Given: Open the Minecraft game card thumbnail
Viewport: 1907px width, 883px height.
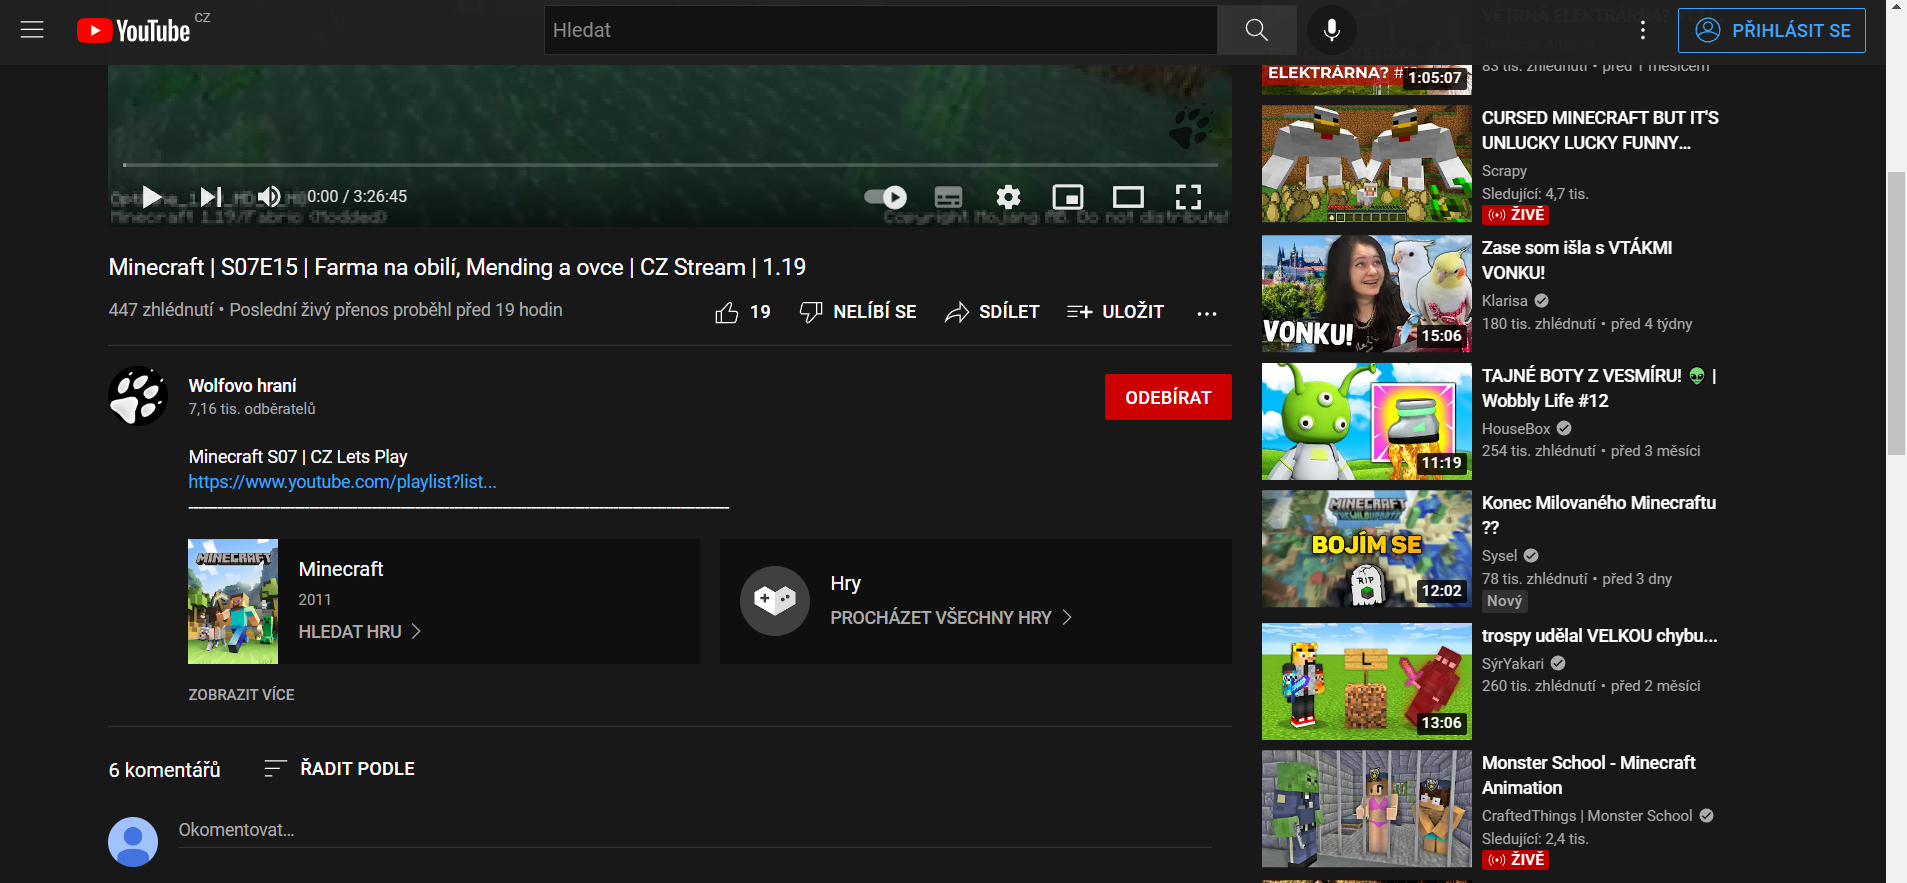Looking at the screenshot, I should (233, 602).
